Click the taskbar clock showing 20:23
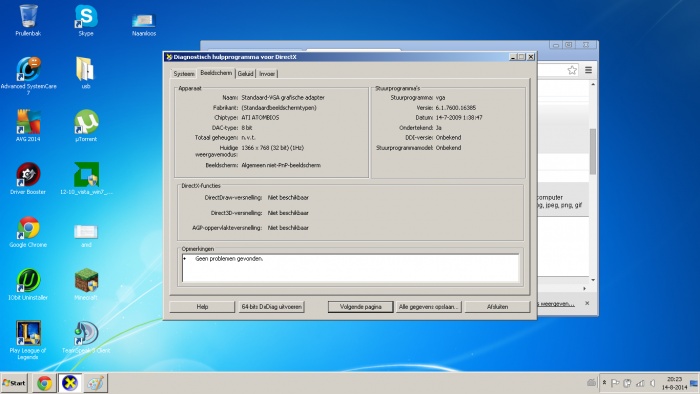The image size is (700, 394). tap(675, 383)
